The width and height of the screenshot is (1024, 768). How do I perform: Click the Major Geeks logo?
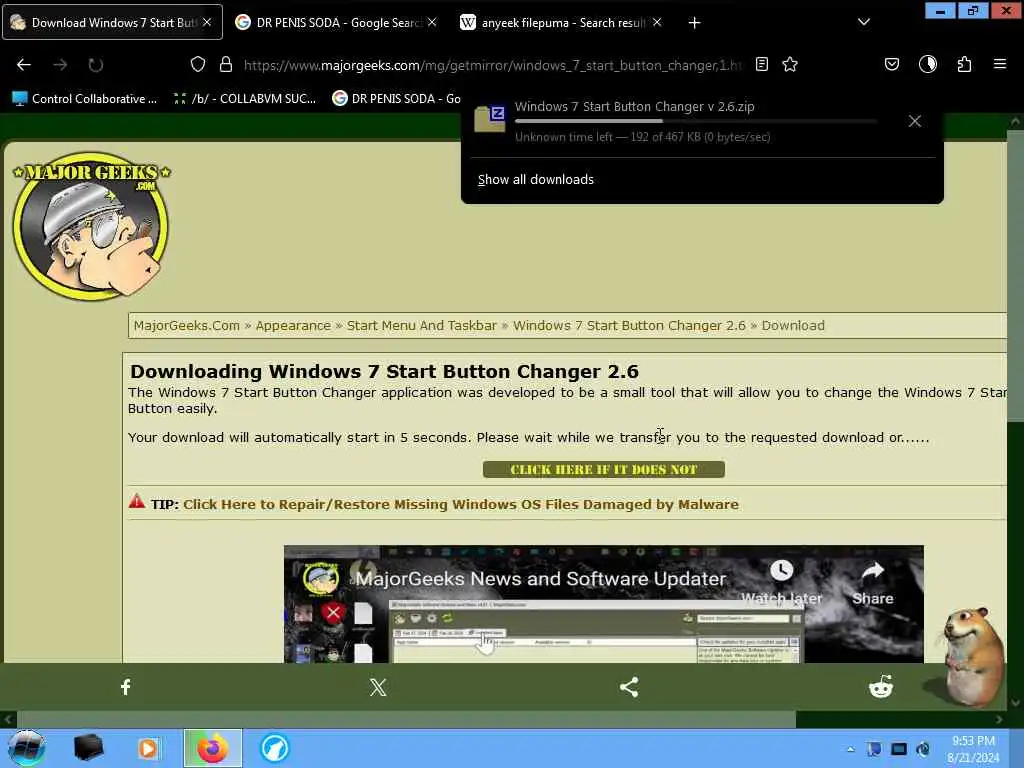pyautogui.click(x=91, y=226)
